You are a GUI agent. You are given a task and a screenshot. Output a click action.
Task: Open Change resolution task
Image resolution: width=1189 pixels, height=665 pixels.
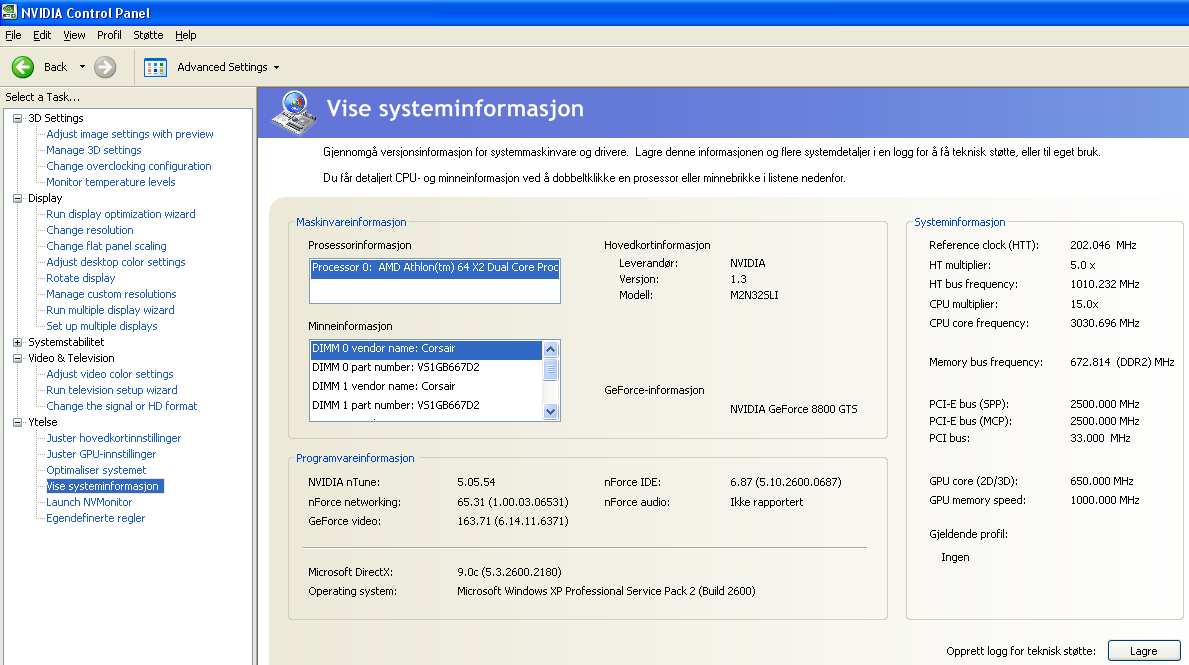coord(89,230)
